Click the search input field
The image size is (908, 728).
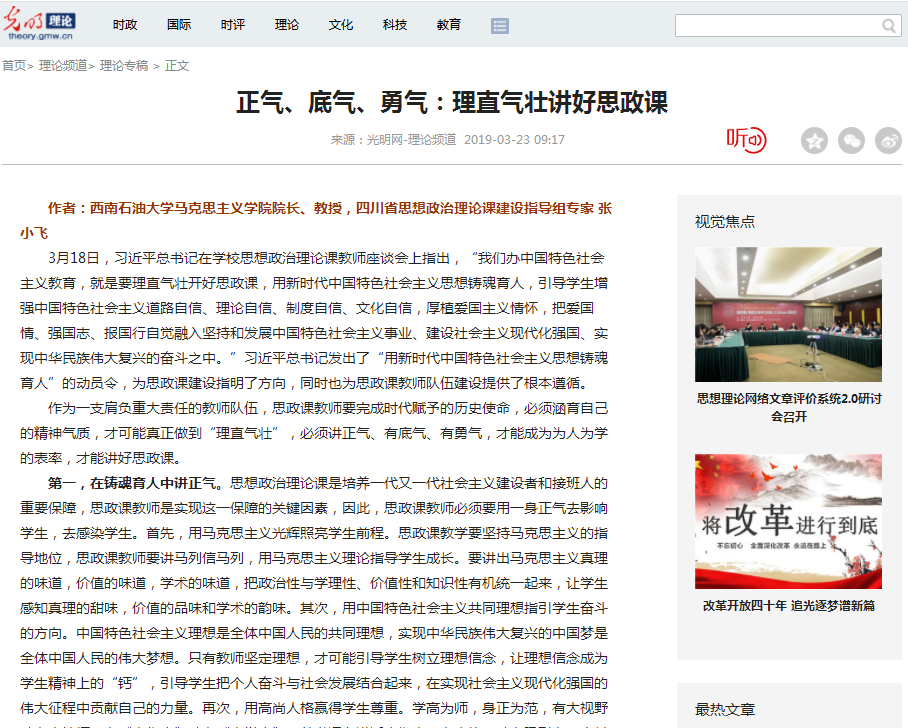(x=777, y=26)
